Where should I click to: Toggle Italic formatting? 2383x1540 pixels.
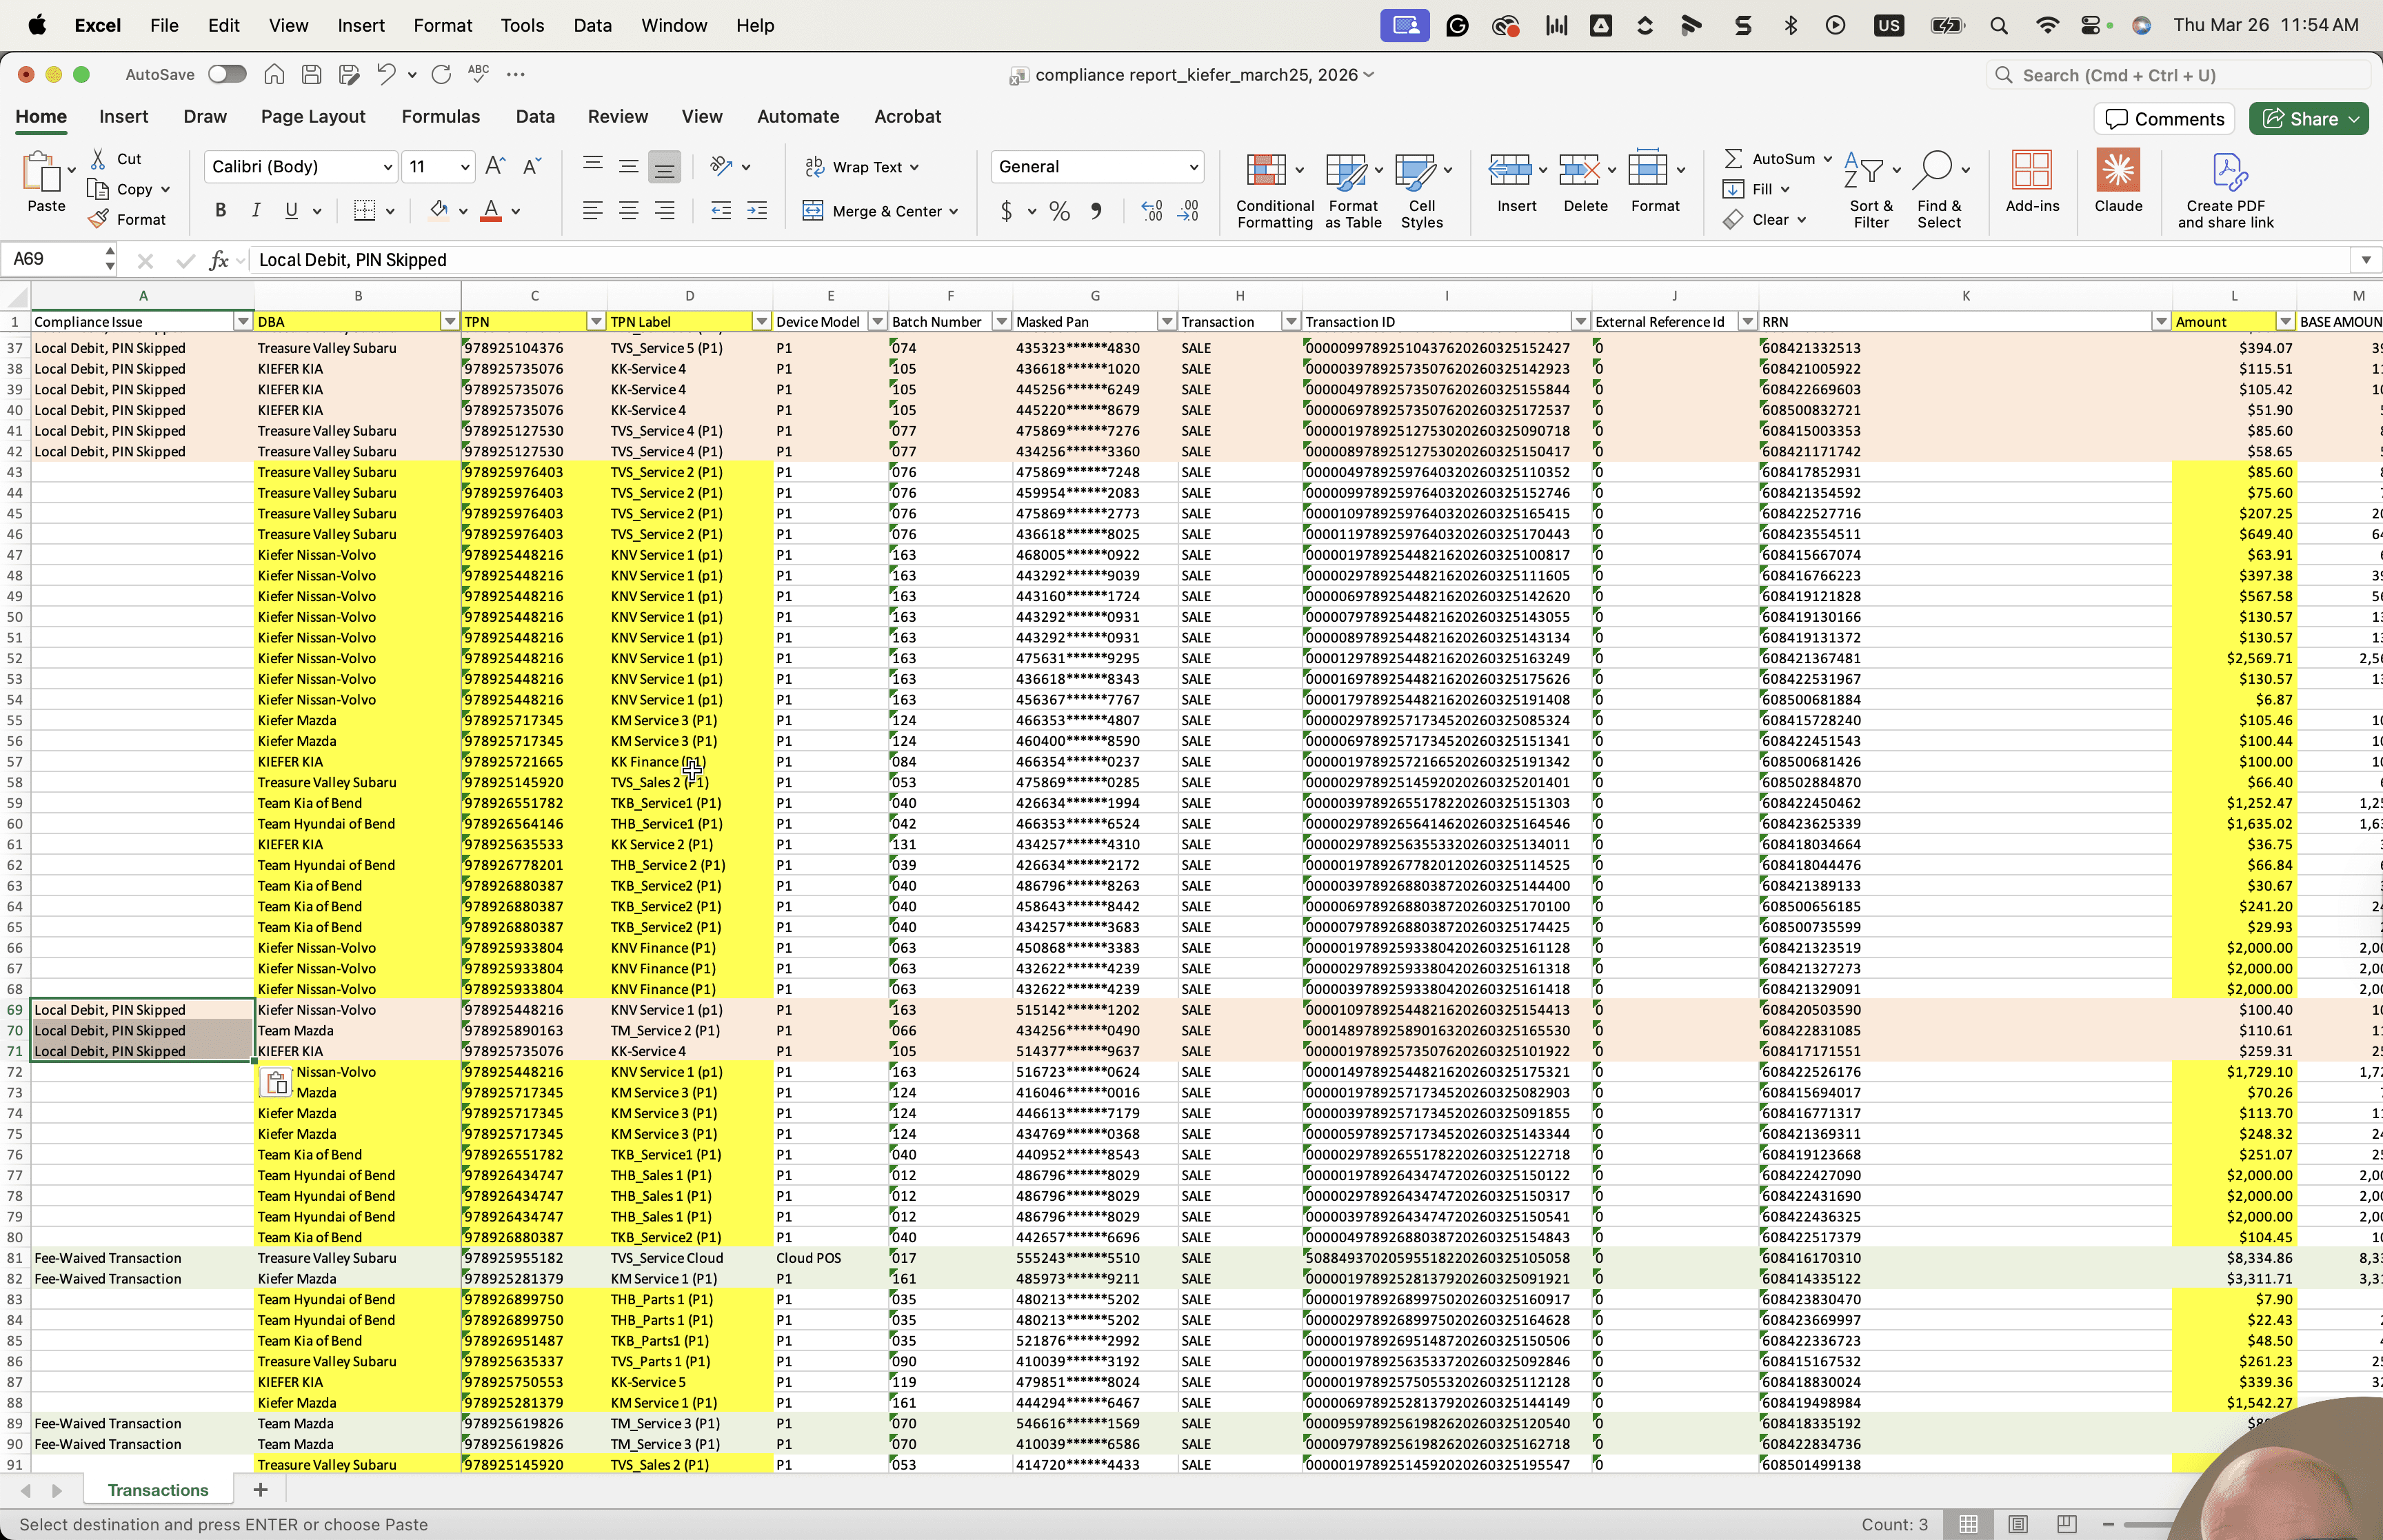point(255,210)
